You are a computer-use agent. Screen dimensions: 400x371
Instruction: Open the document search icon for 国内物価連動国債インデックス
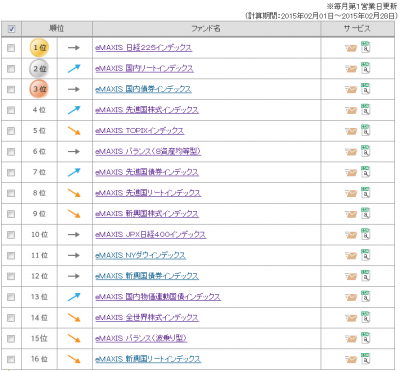pyautogui.click(x=366, y=296)
